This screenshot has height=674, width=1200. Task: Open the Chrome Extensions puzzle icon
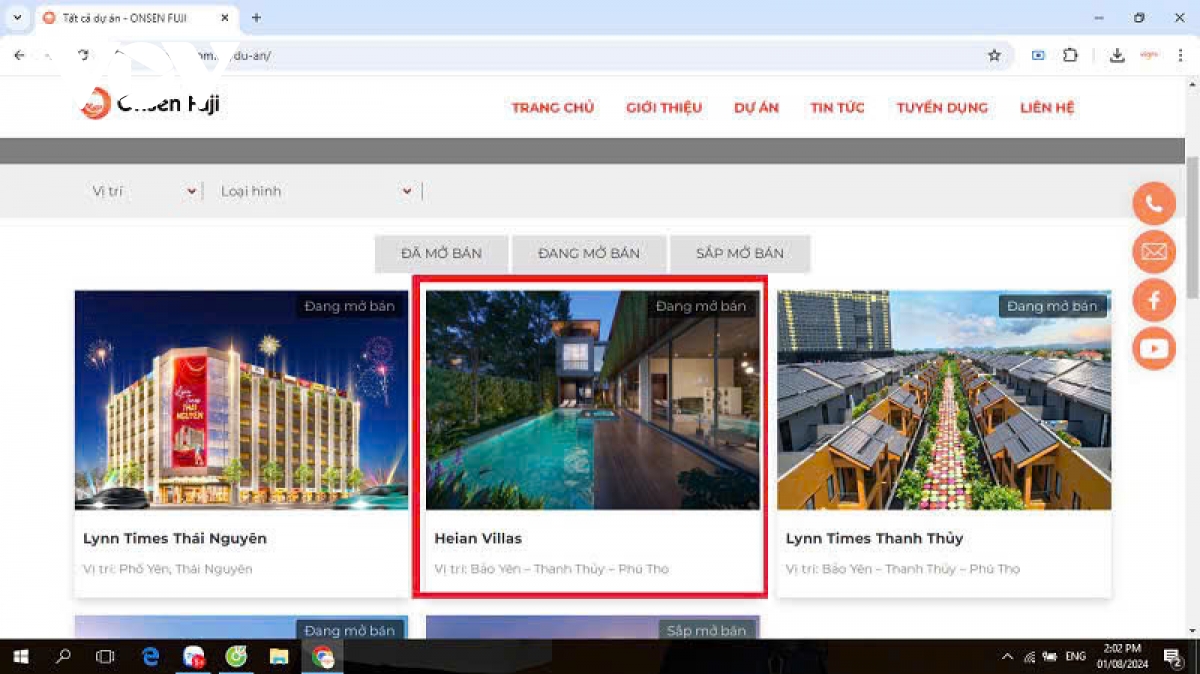[1070, 56]
